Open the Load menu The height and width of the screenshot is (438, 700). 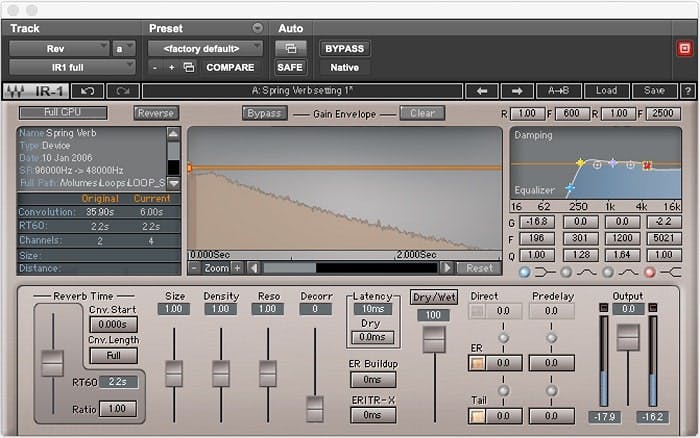tap(606, 91)
